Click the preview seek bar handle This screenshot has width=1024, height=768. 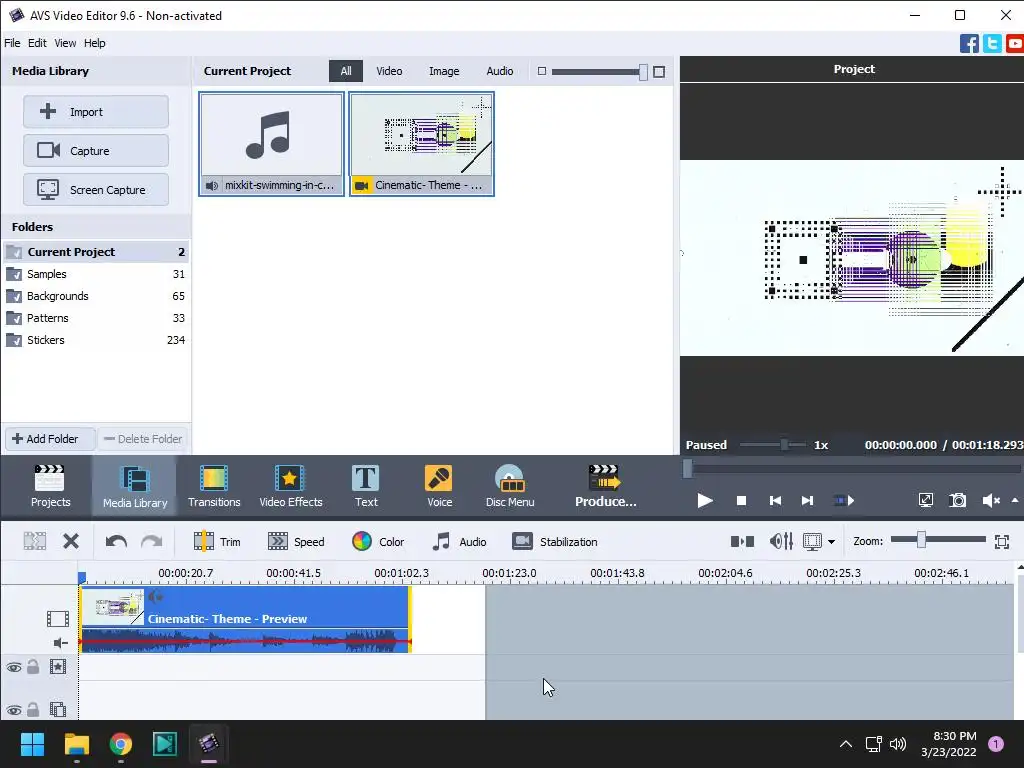point(688,468)
